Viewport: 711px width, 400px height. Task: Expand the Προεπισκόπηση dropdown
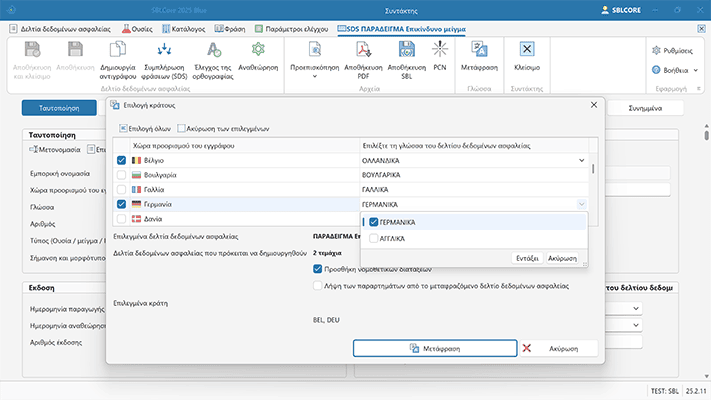(x=317, y=76)
